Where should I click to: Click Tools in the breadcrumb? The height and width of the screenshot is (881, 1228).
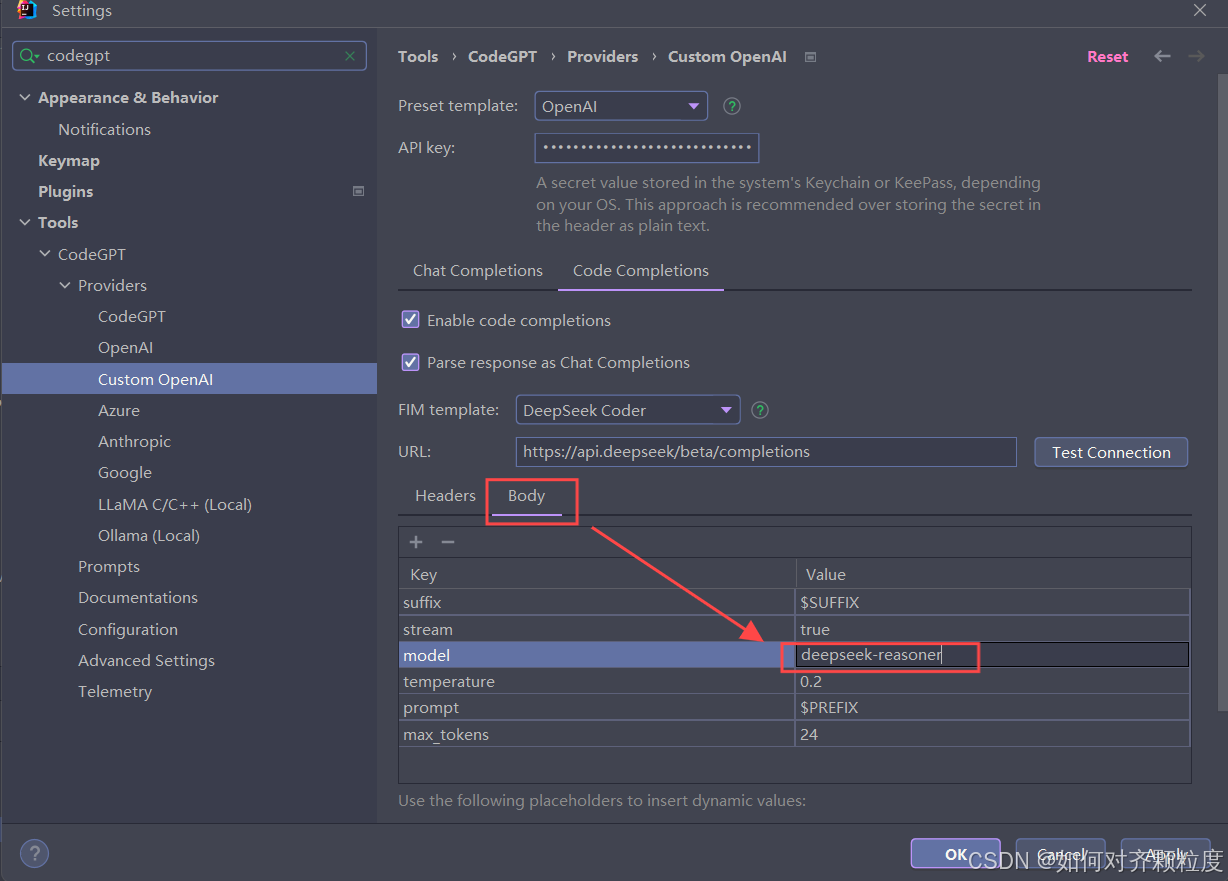418,57
